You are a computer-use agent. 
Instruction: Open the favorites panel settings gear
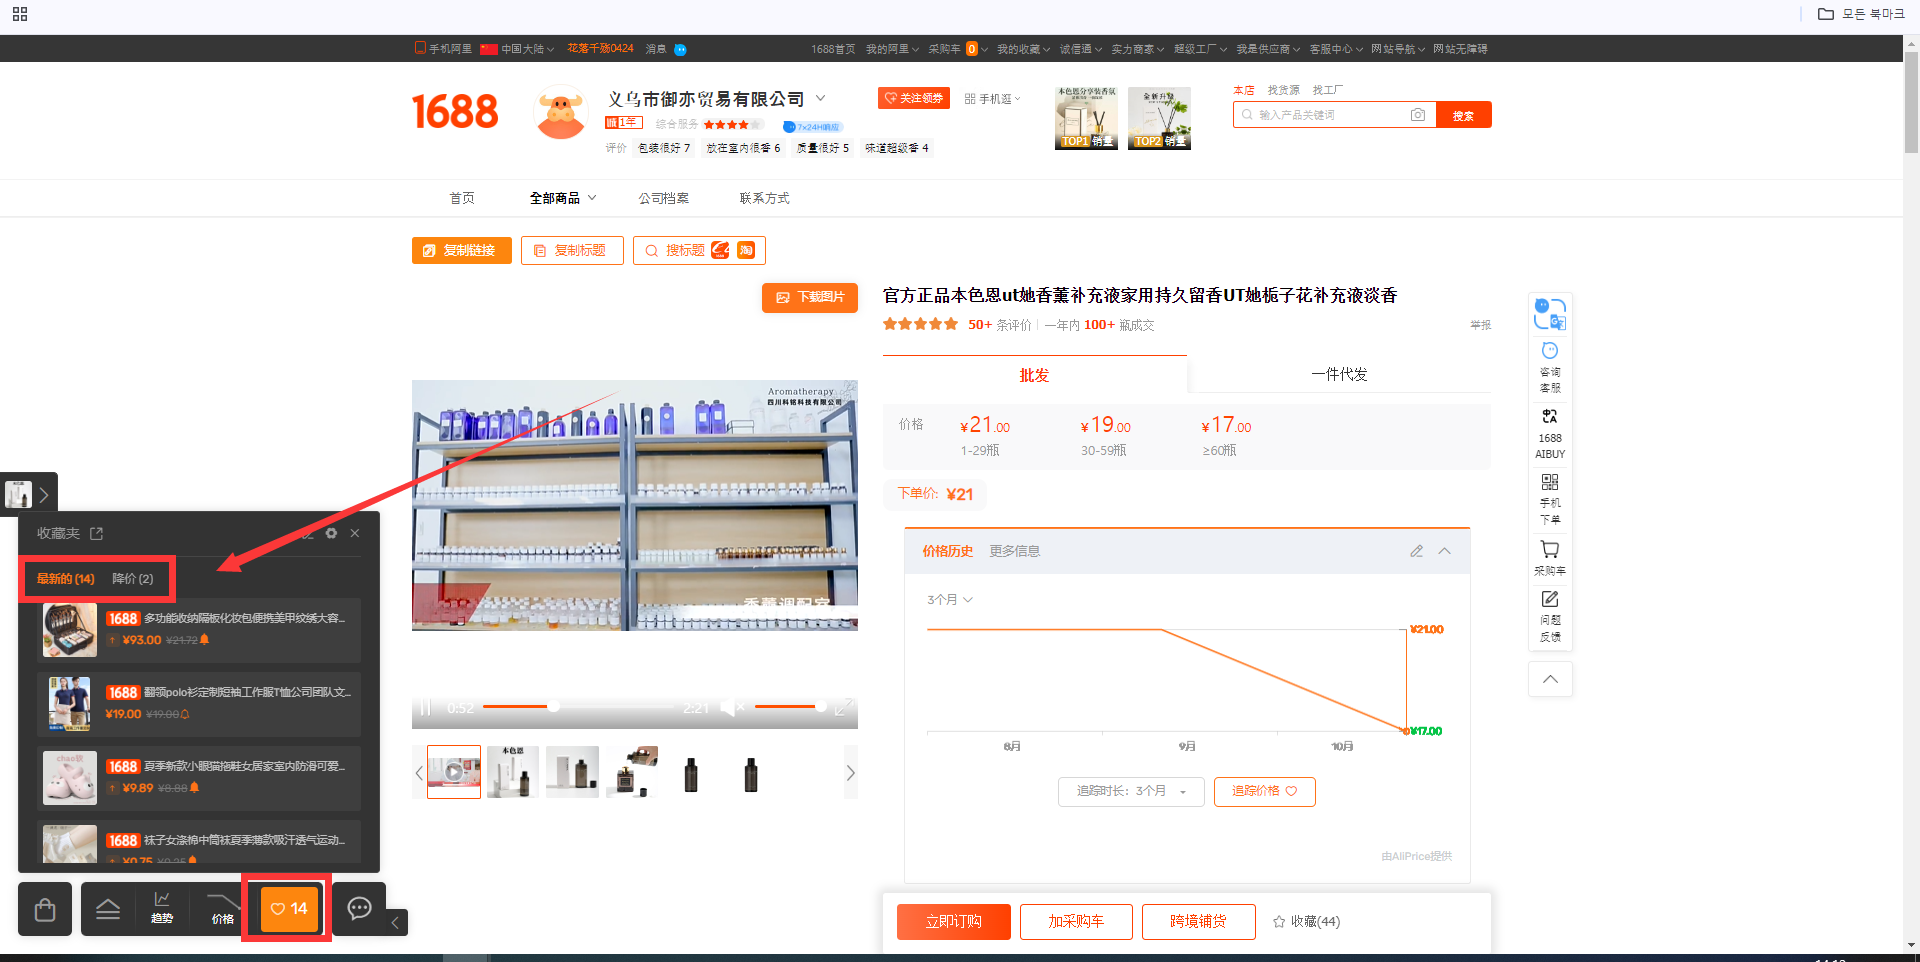coord(331,533)
